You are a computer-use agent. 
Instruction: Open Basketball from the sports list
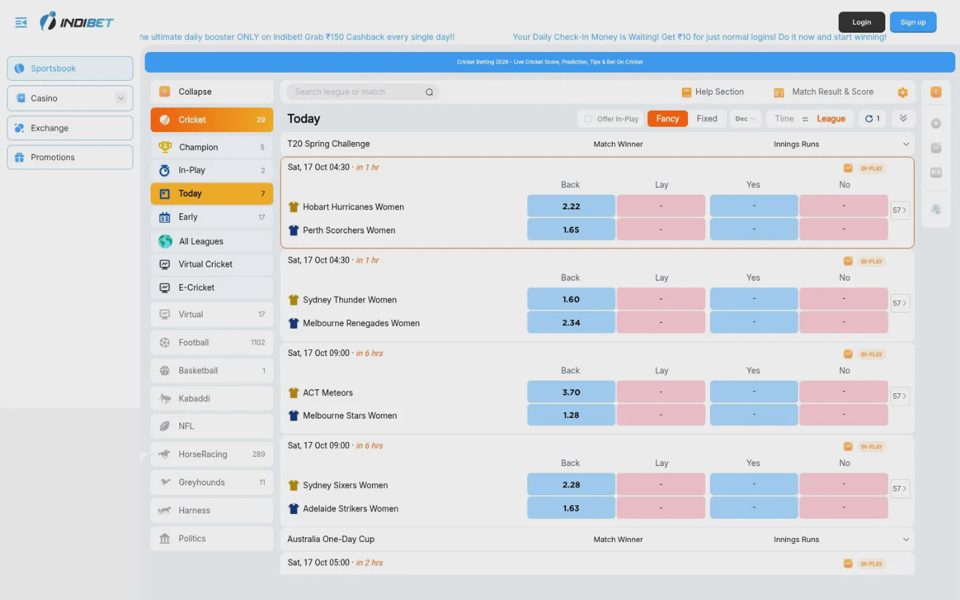[x=212, y=370]
